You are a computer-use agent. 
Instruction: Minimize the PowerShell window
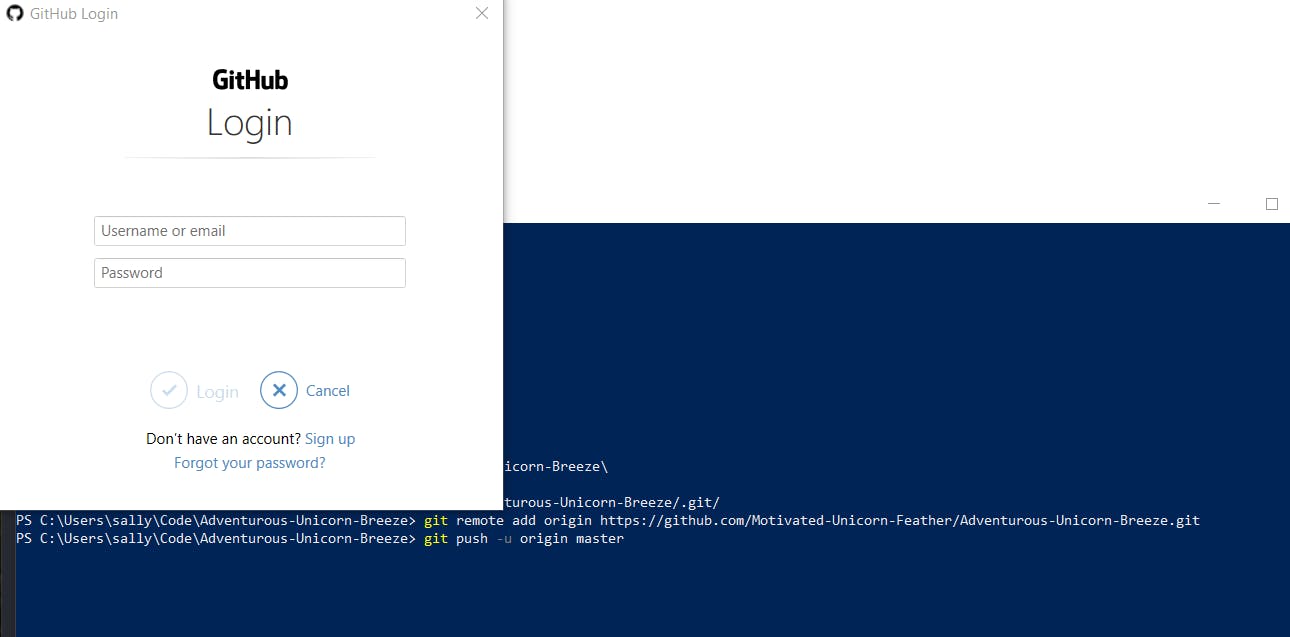coord(1214,203)
